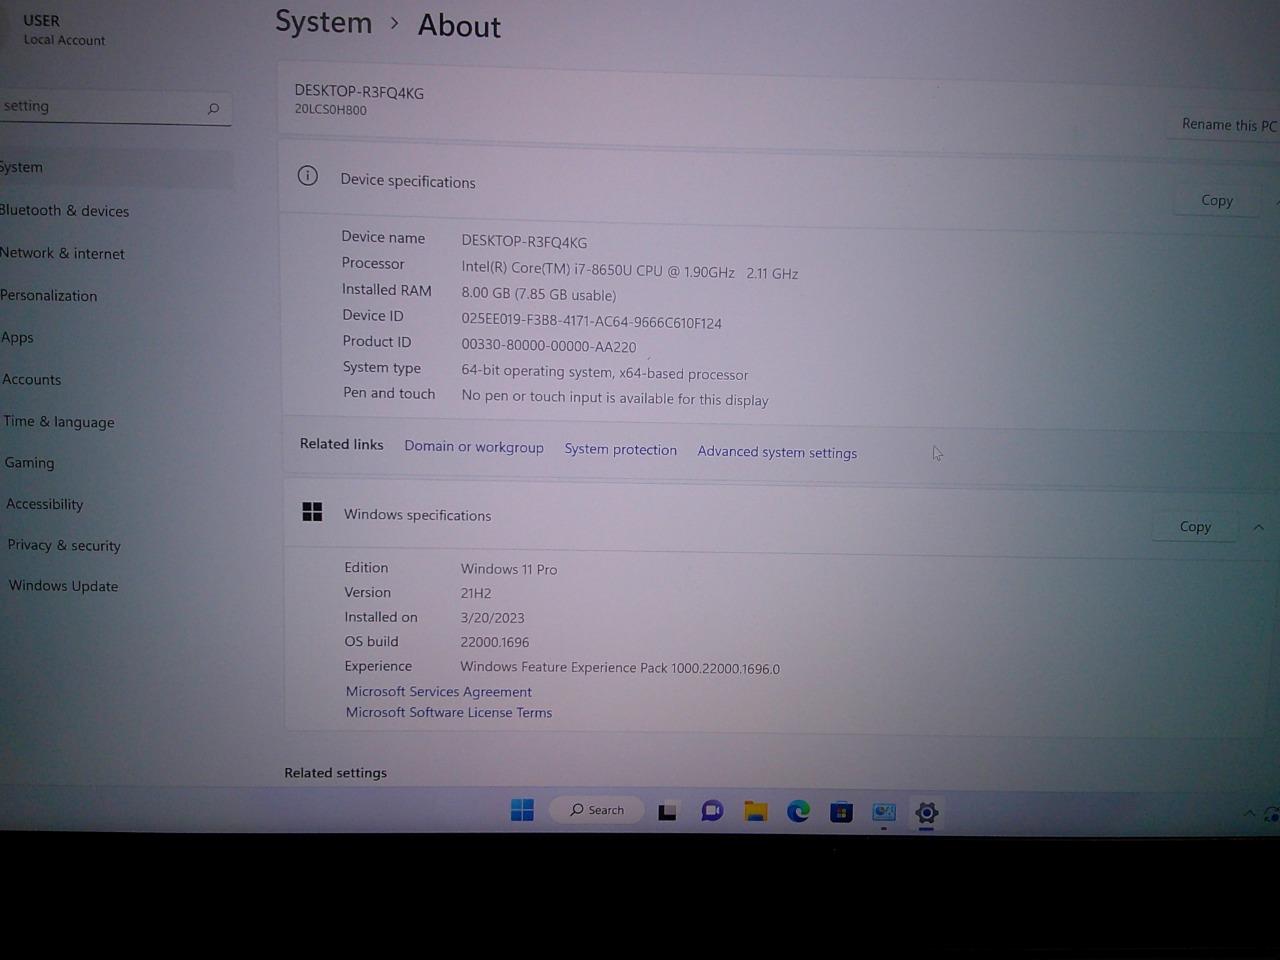Open Microsoft Services Agreement link

coord(439,692)
